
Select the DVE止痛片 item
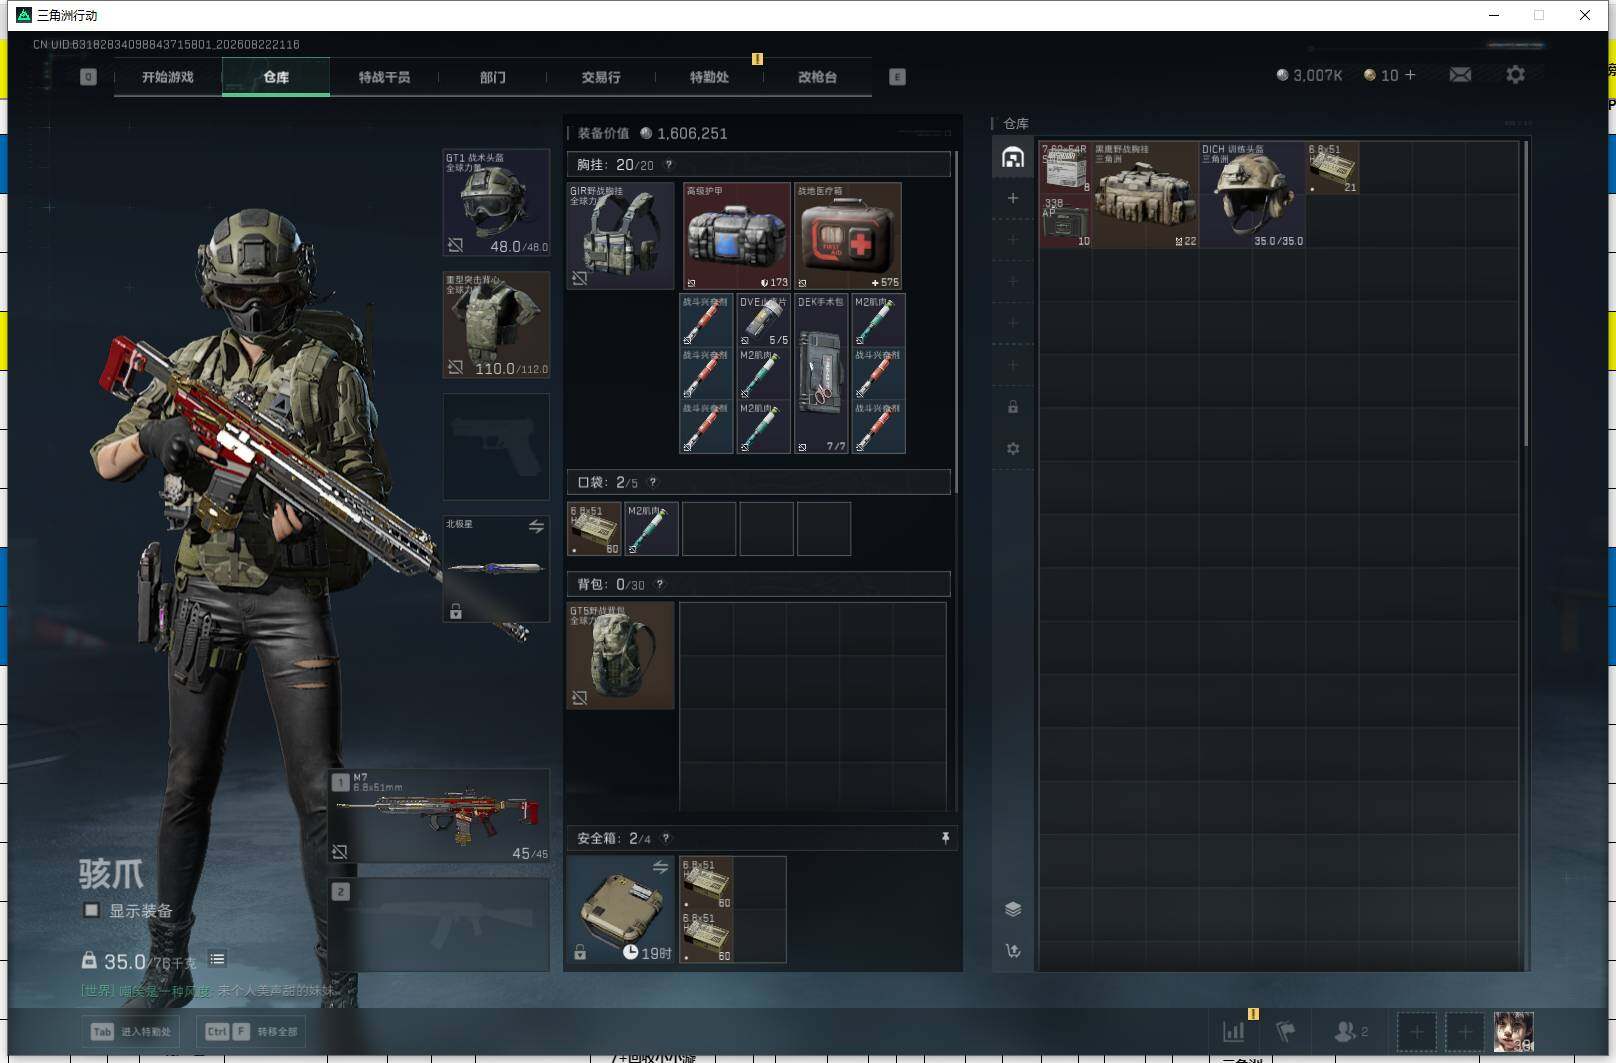[764, 320]
